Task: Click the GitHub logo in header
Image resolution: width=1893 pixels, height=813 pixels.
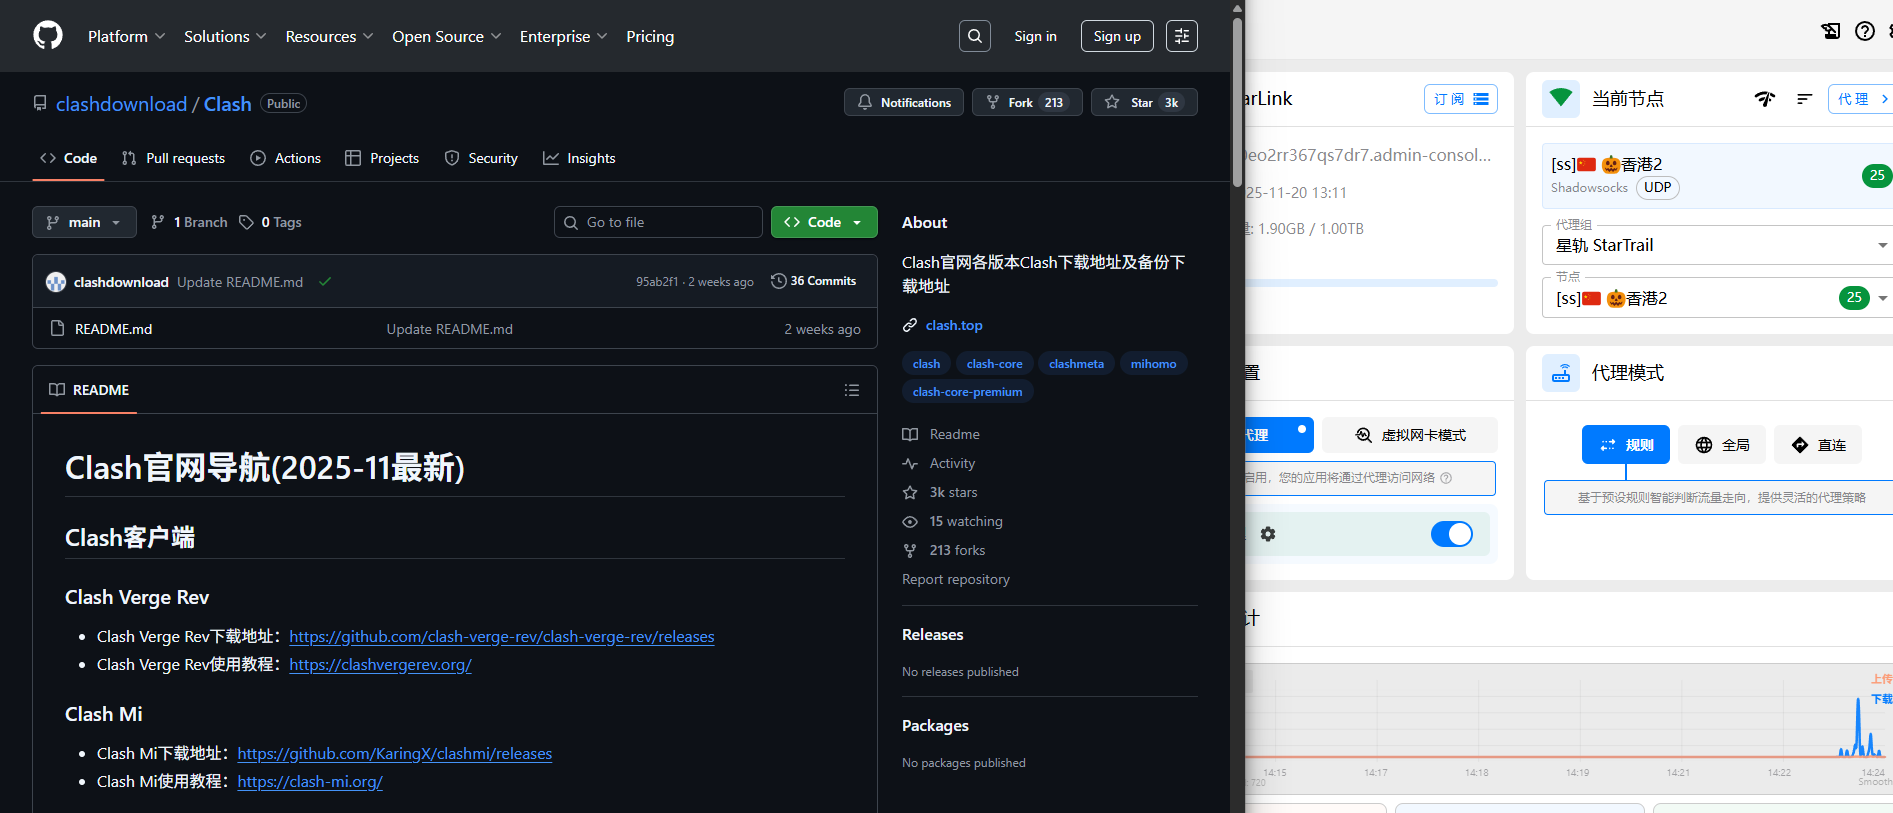Action: (48, 36)
